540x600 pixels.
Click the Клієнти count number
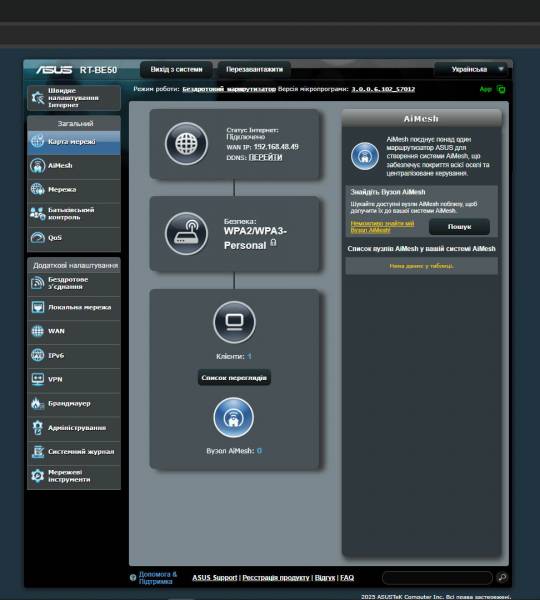[249, 356]
